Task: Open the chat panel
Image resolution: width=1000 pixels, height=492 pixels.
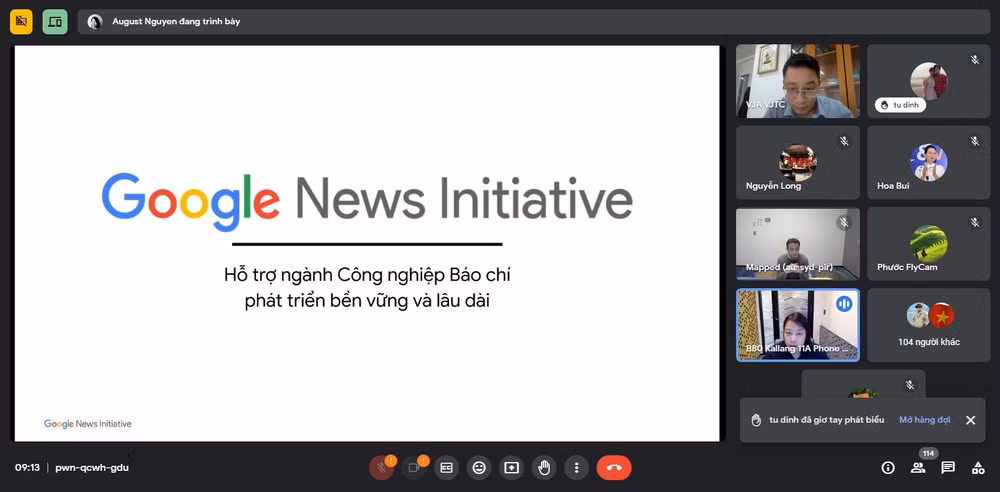Action: pyautogui.click(x=948, y=468)
